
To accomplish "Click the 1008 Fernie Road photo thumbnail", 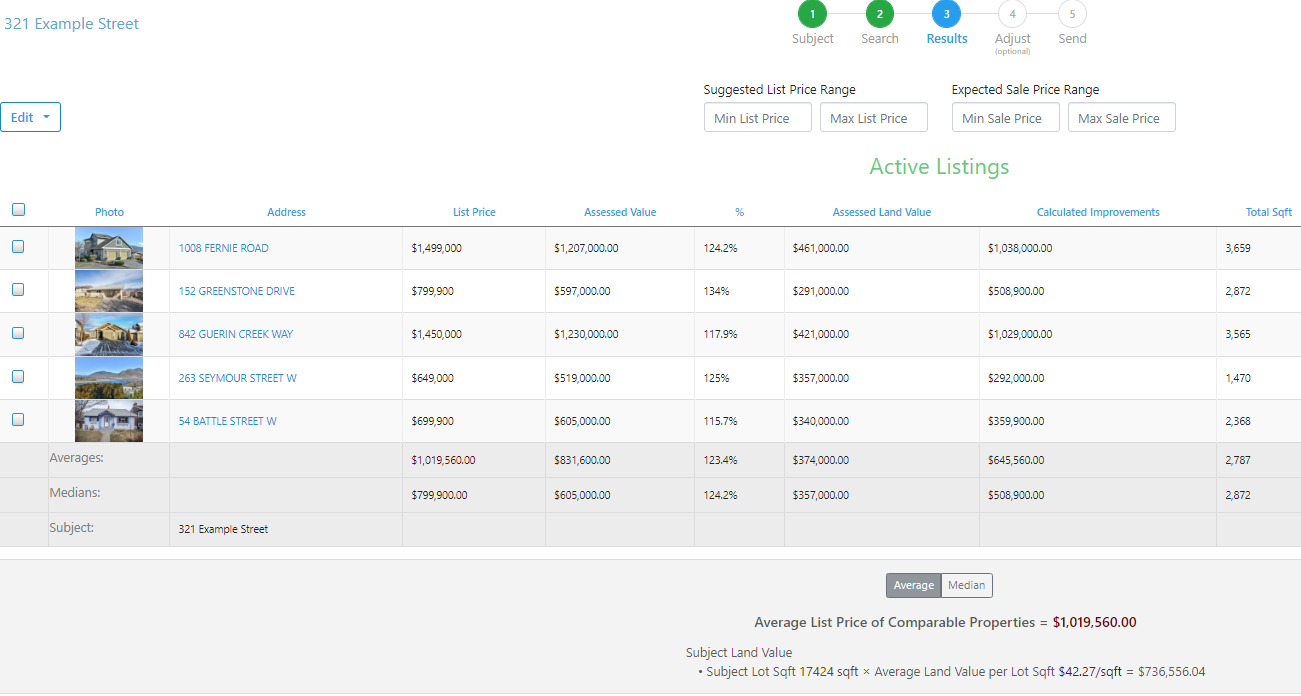I will coord(109,248).
